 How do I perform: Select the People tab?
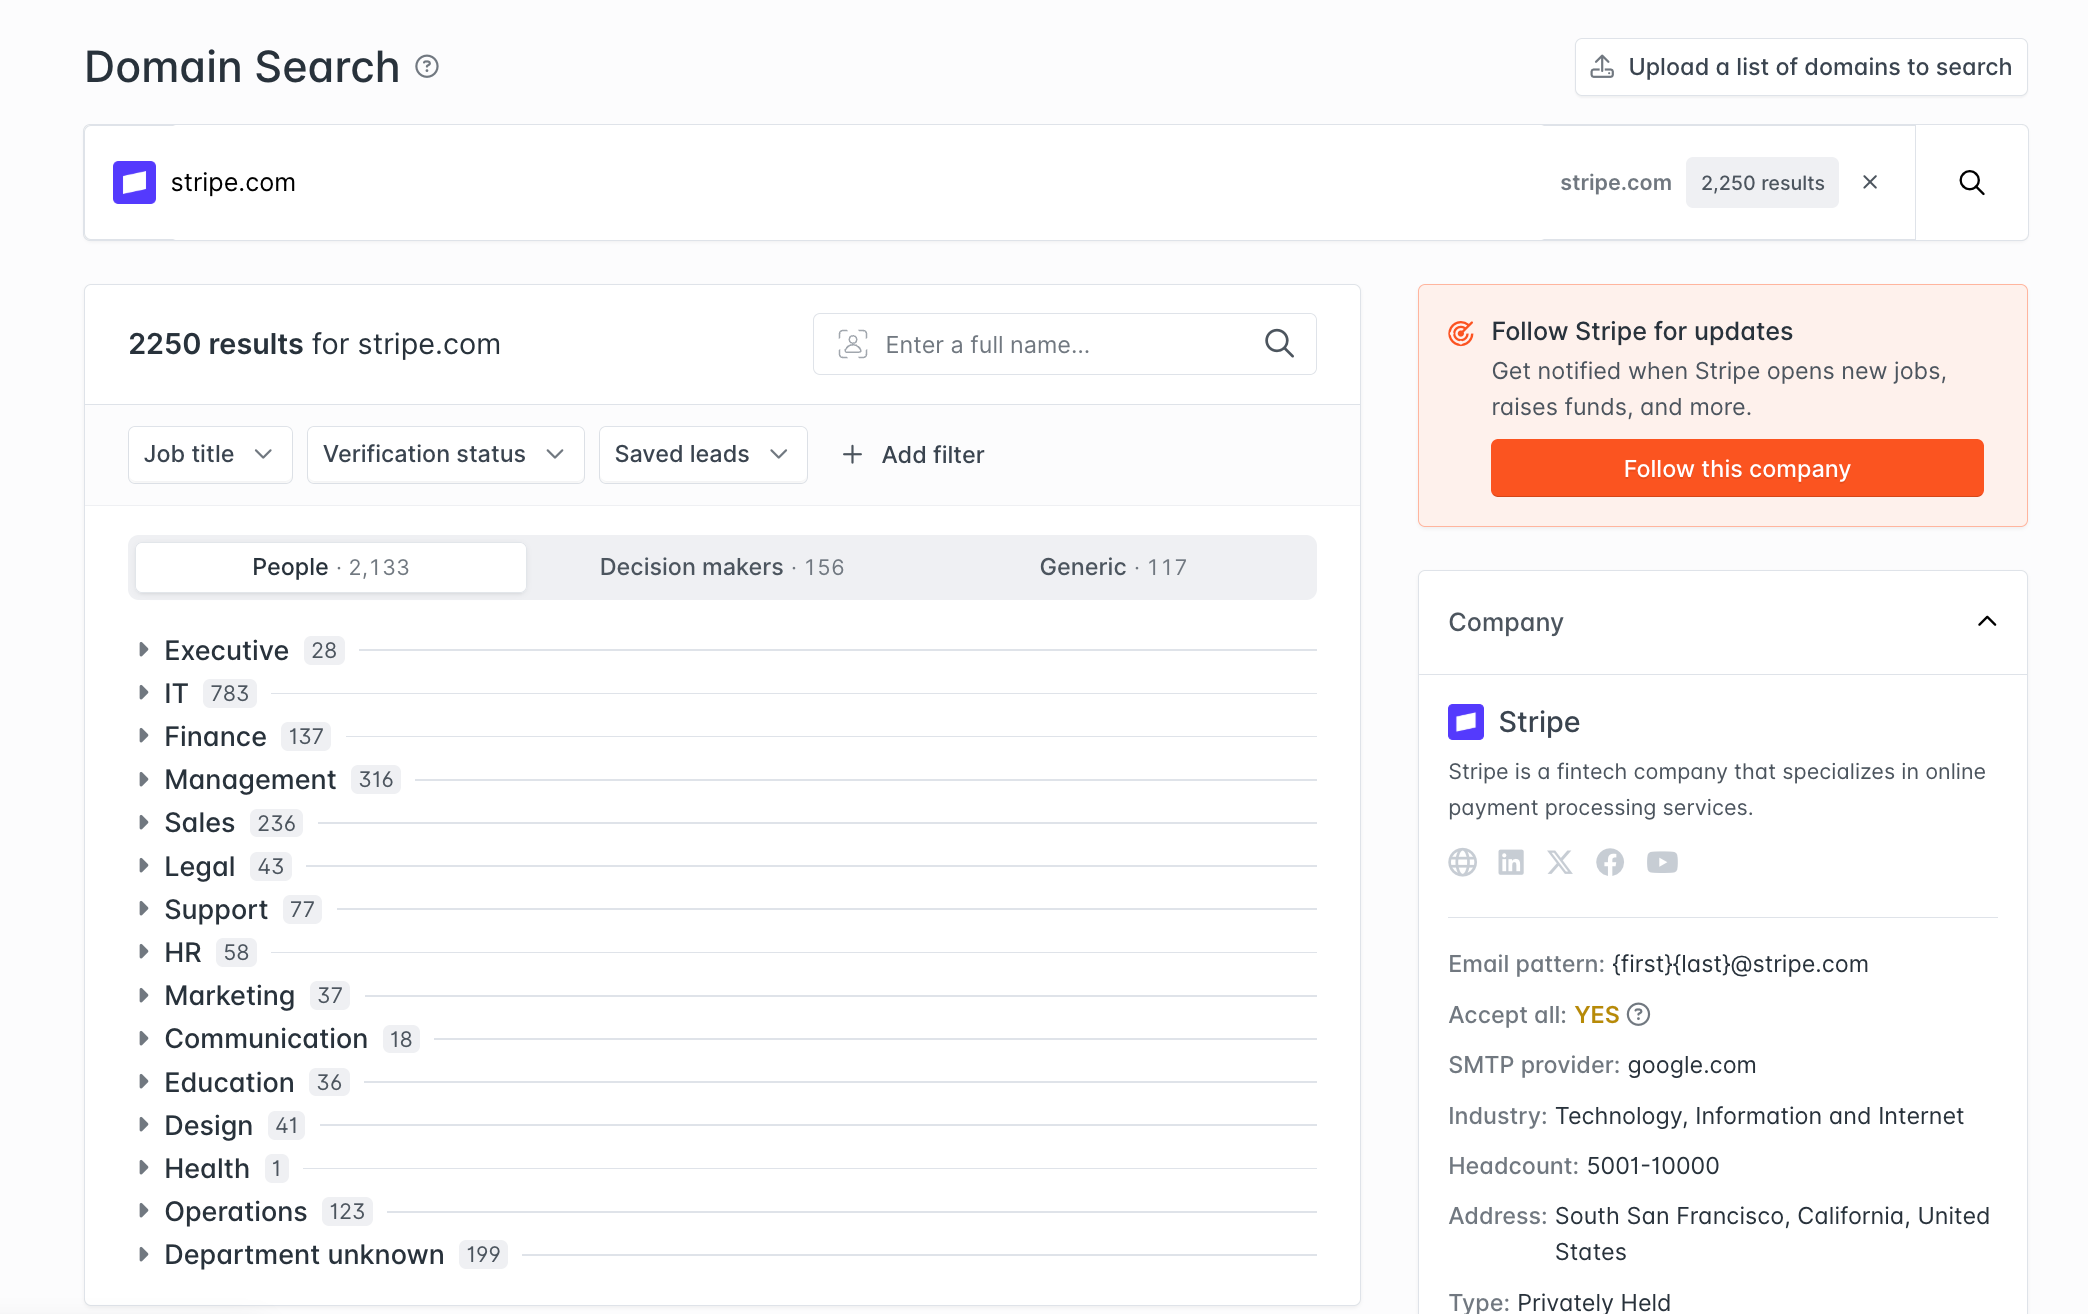coord(331,567)
